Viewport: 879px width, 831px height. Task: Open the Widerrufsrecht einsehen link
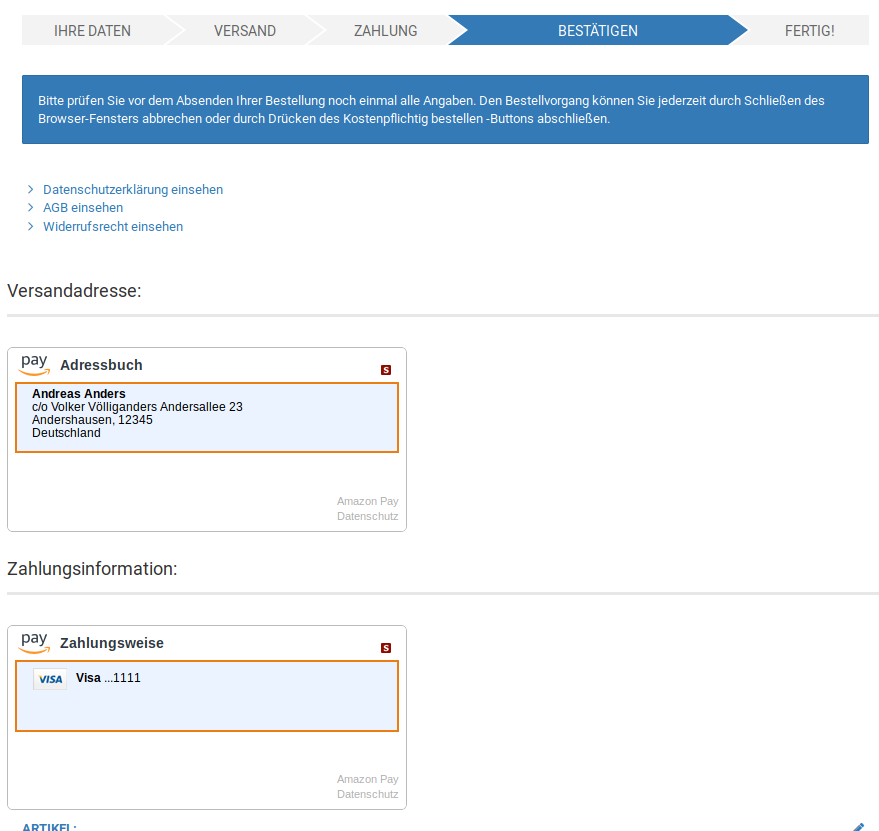point(113,227)
